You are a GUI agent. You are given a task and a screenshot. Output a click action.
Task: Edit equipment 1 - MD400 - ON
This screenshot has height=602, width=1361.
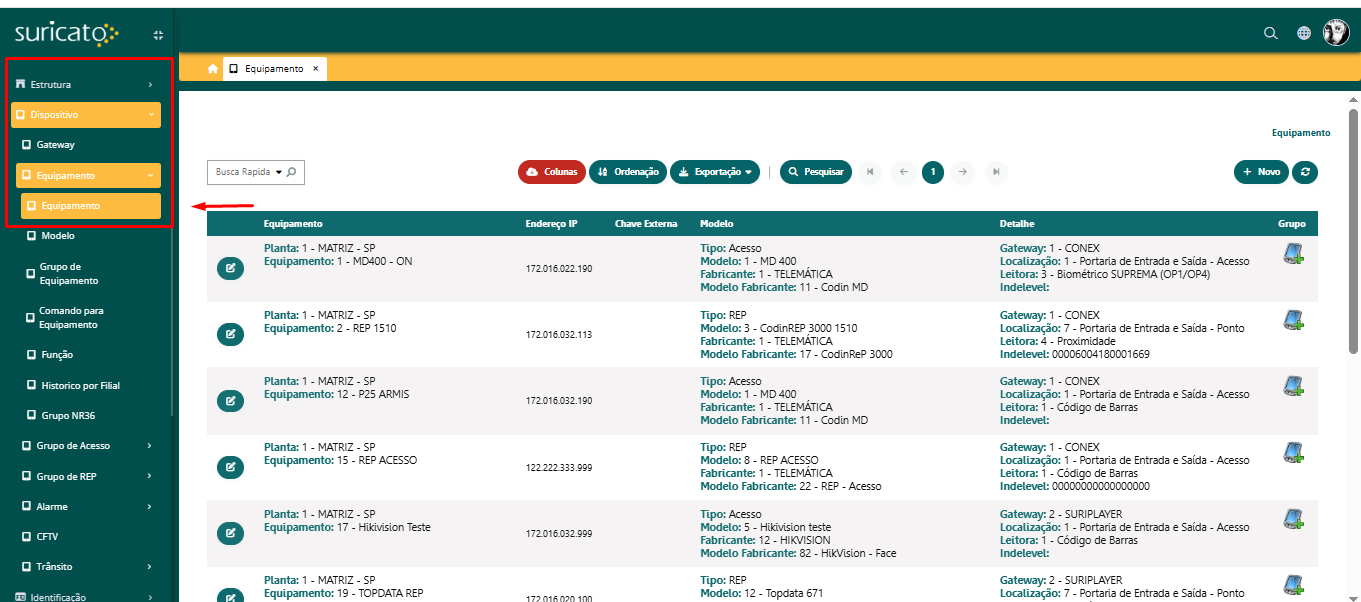[x=230, y=268]
